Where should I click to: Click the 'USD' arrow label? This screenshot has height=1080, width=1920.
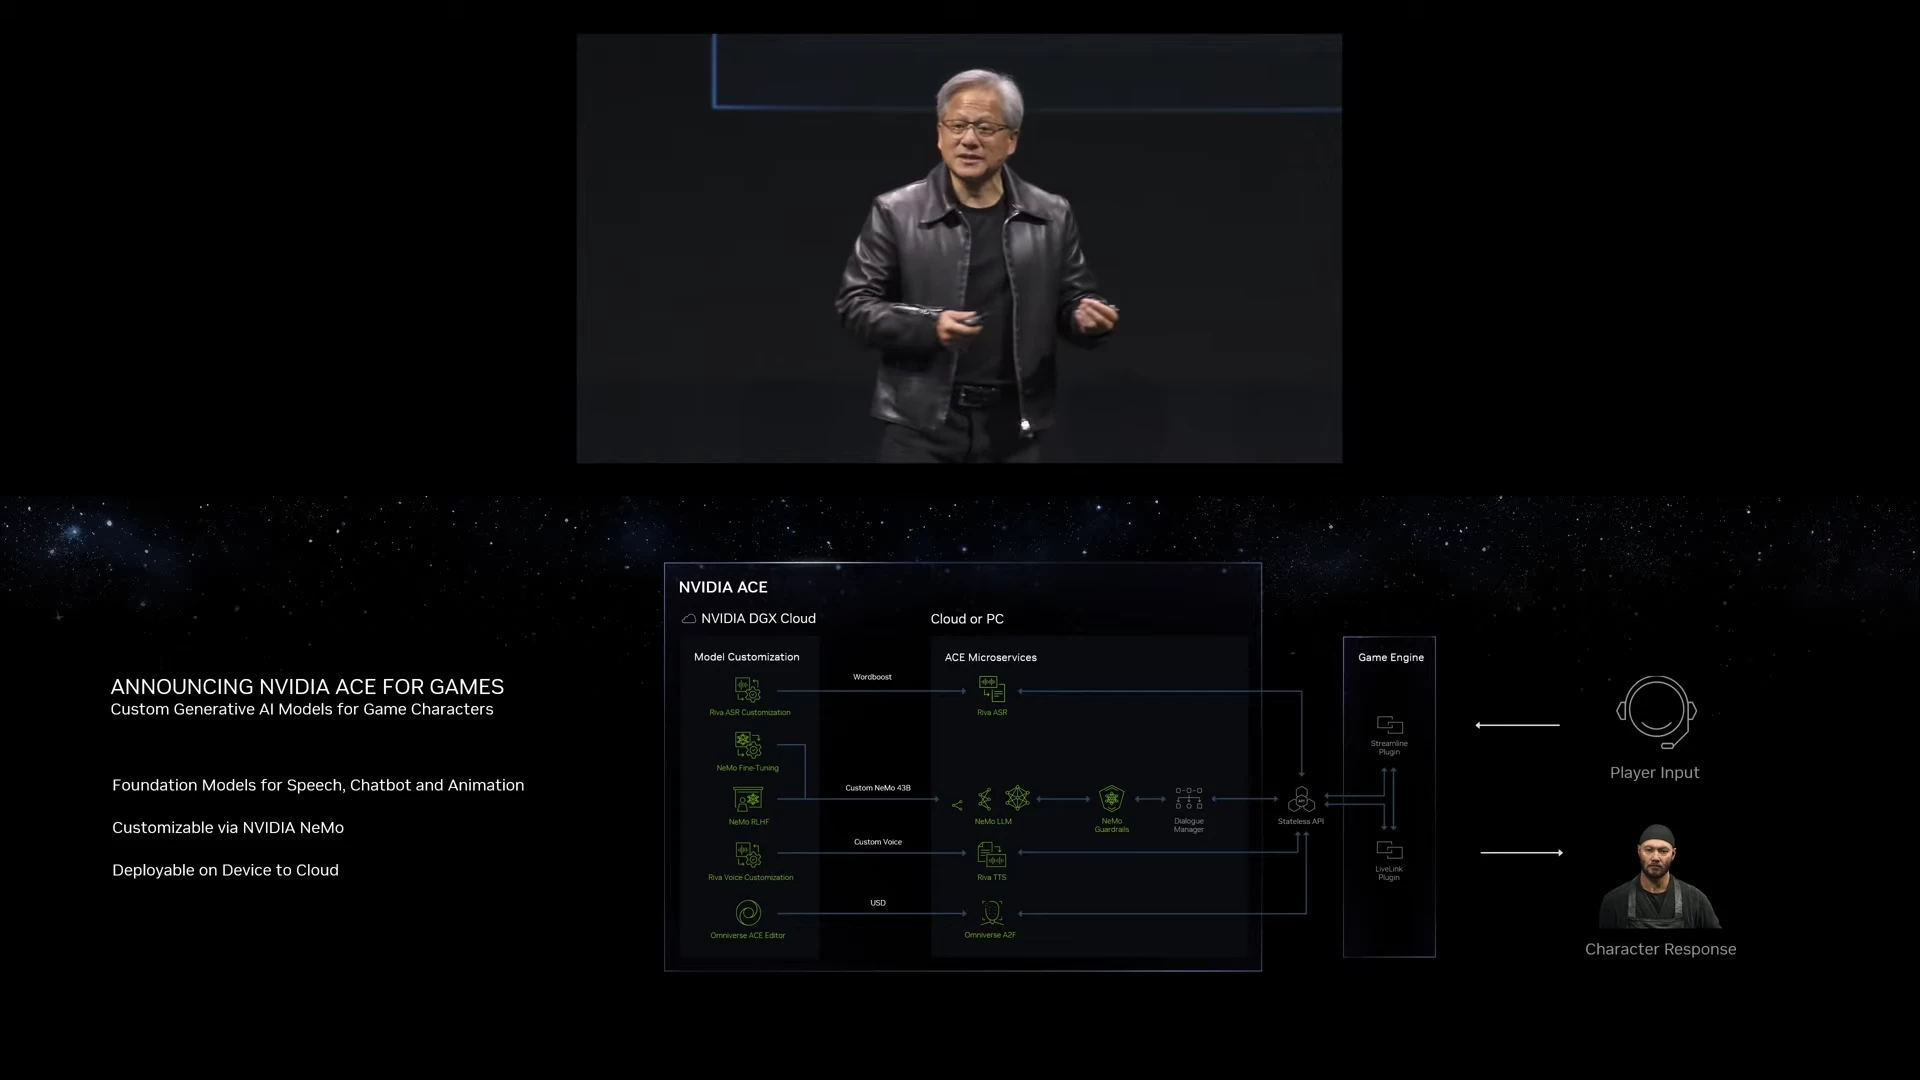[878, 903]
